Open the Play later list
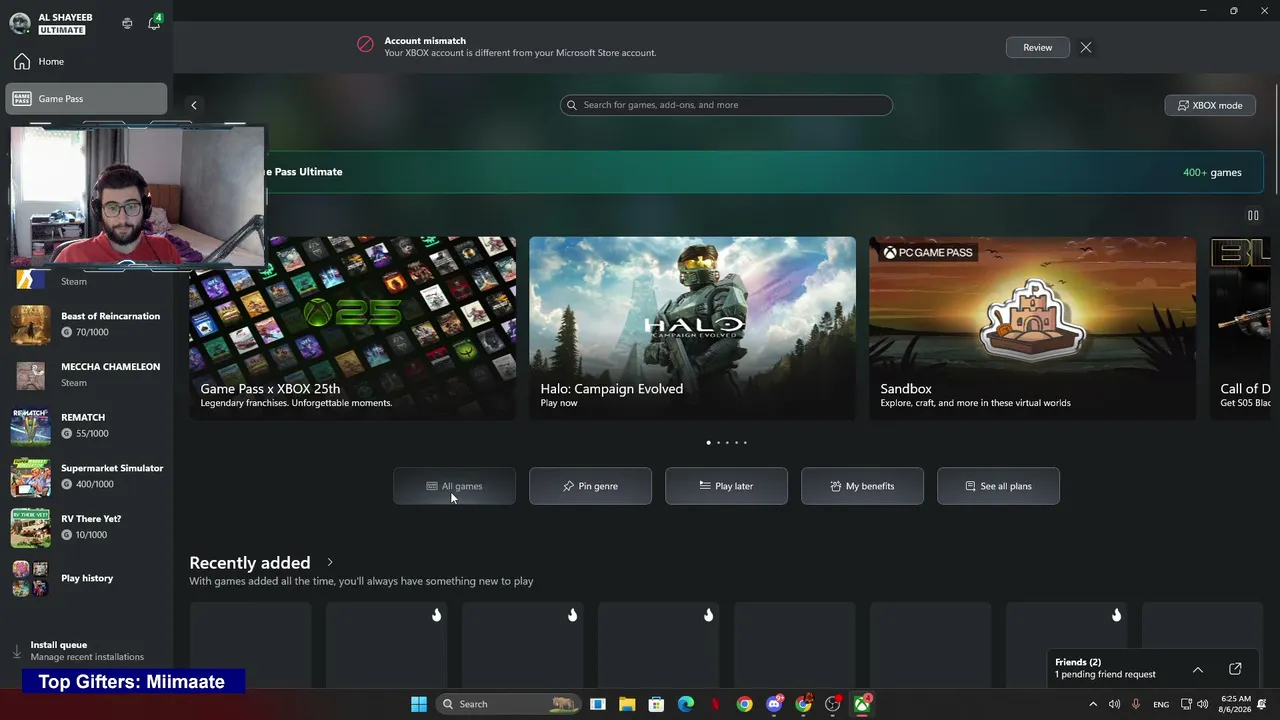Image resolution: width=1280 pixels, height=720 pixels. coord(726,486)
